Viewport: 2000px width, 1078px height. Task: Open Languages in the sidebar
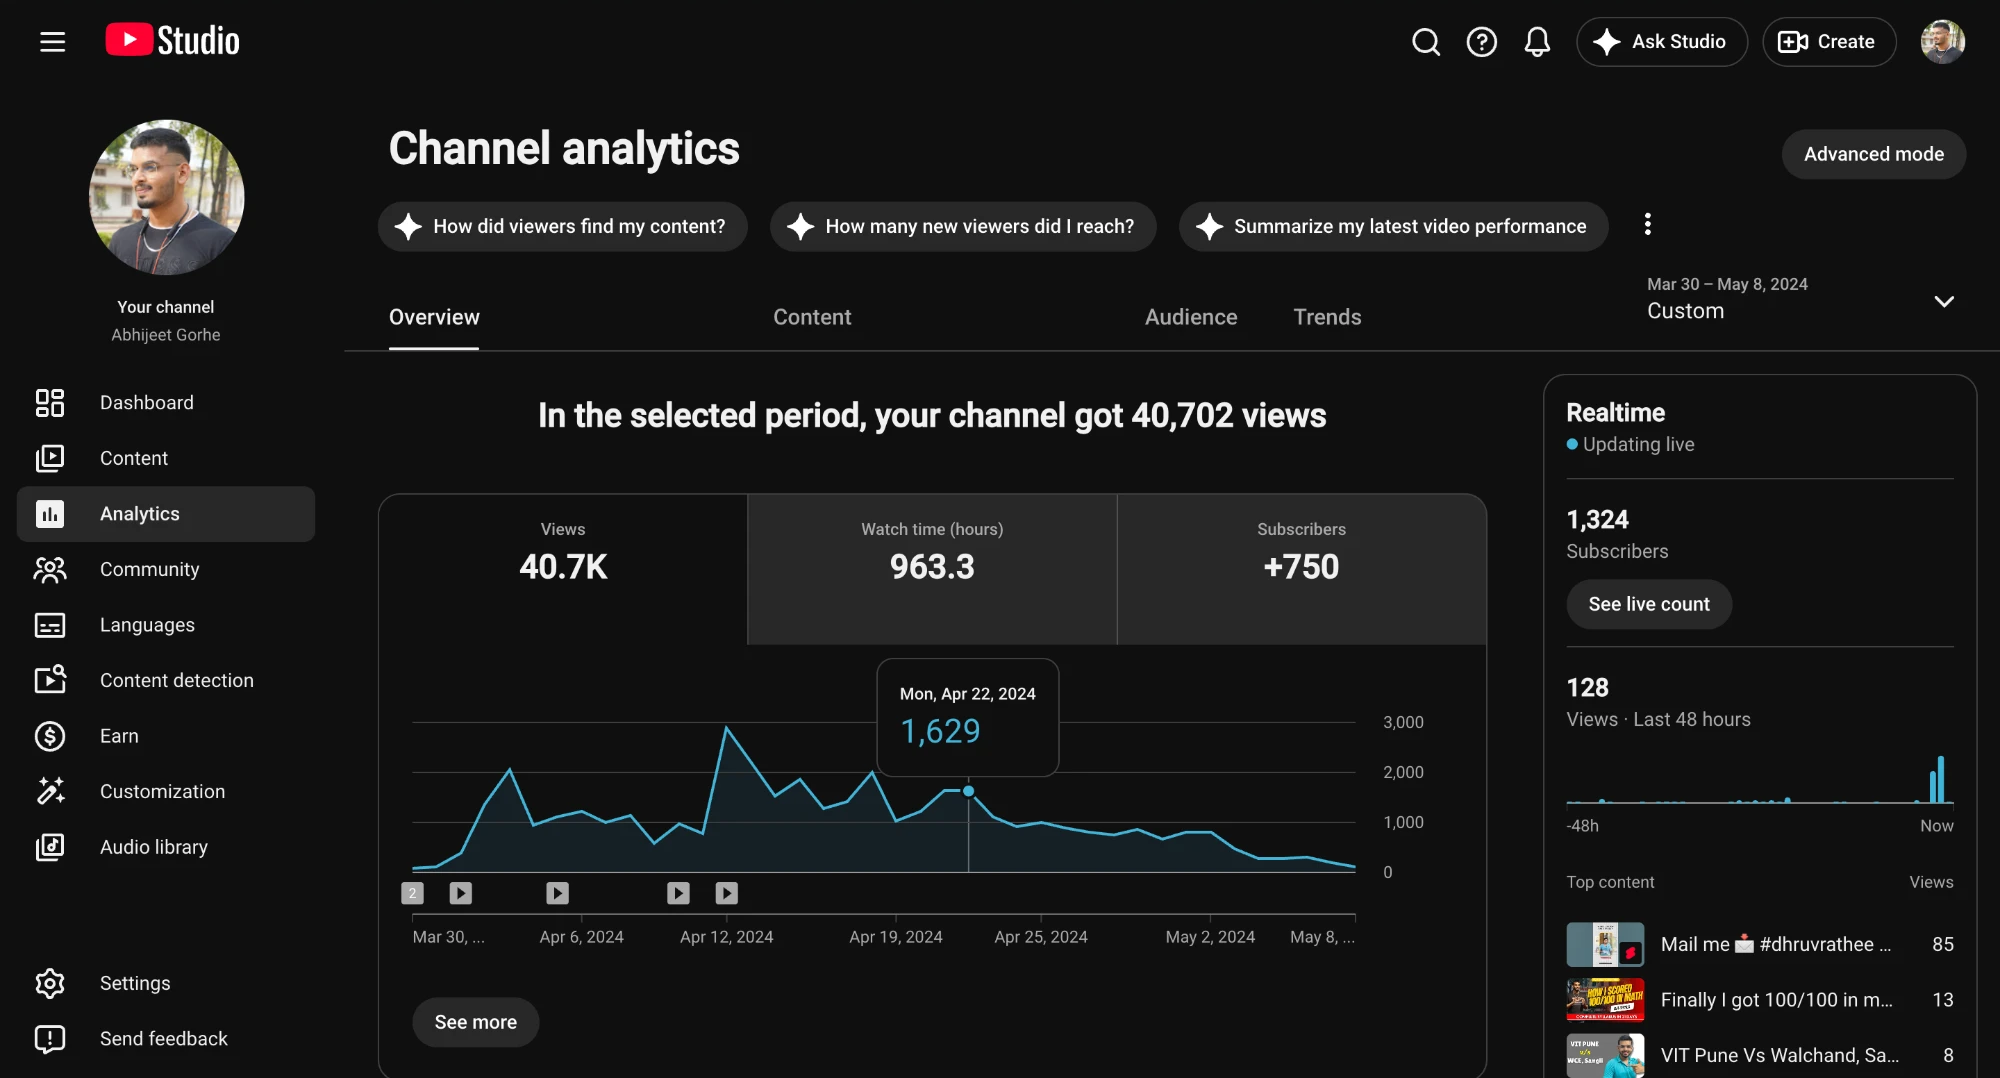pyautogui.click(x=166, y=625)
